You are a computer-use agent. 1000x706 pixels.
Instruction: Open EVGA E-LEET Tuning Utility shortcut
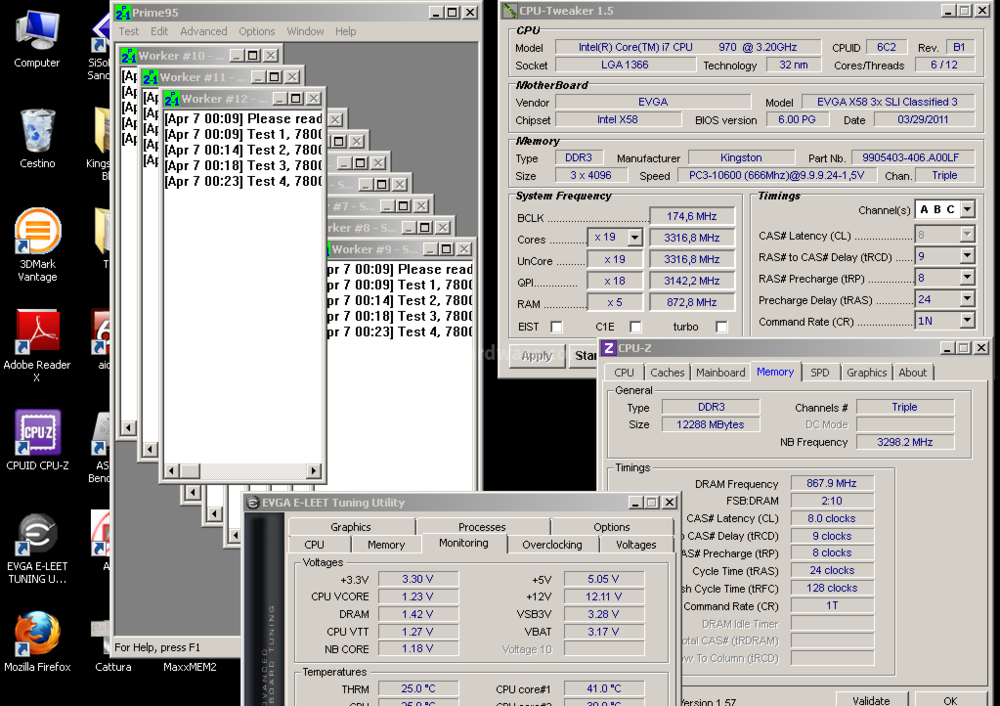pos(37,548)
